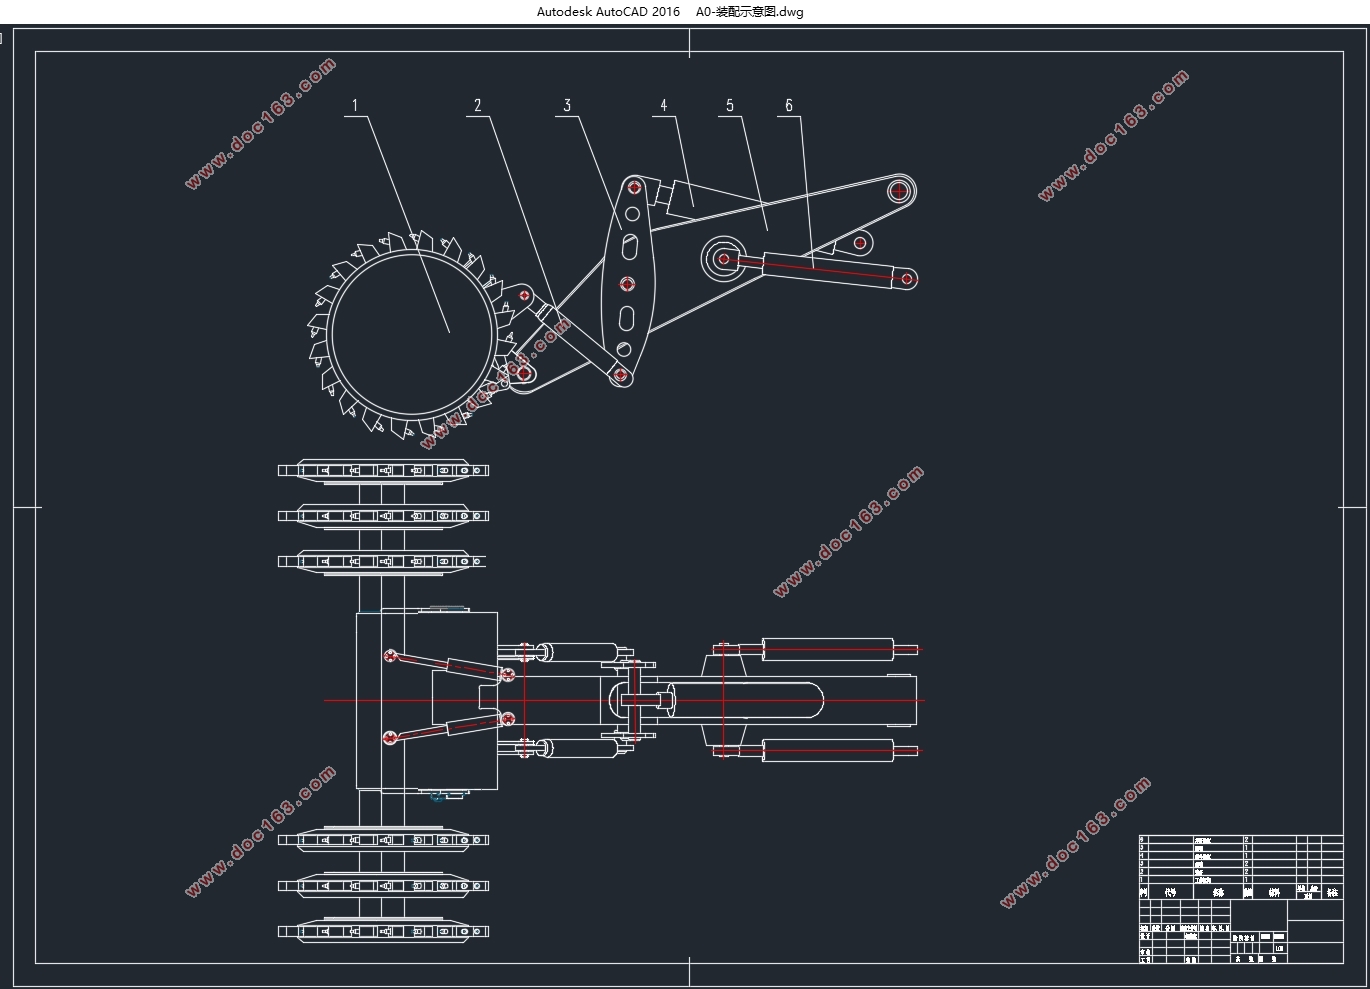Select top-right pivot pin of the upper arm
Screen dimensions: 1370x989
(x=899, y=189)
